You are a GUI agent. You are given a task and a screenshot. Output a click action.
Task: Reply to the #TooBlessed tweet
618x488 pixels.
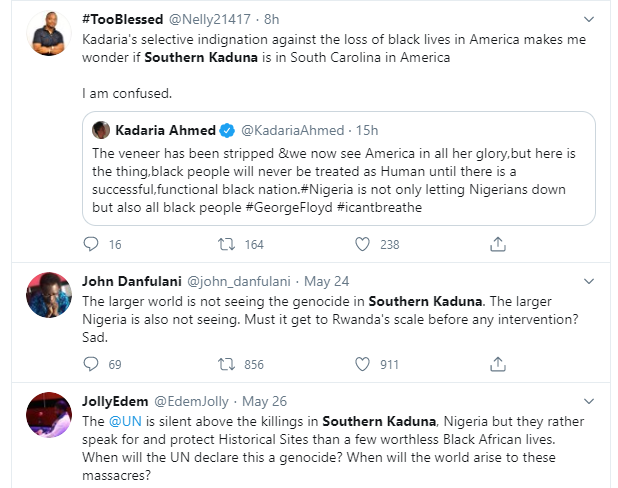coord(91,244)
